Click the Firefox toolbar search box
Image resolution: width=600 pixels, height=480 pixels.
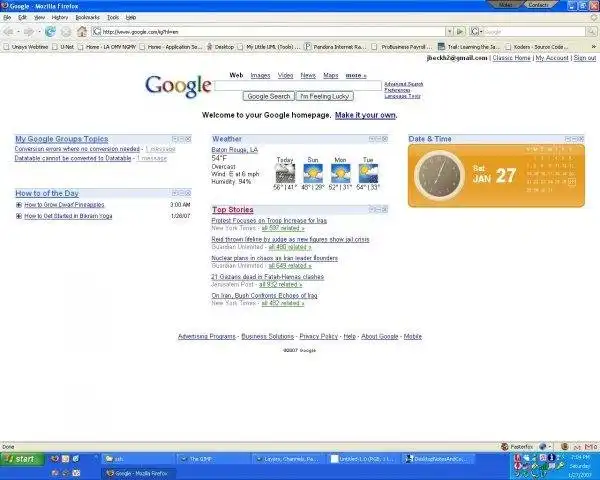[x=534, y=32]
